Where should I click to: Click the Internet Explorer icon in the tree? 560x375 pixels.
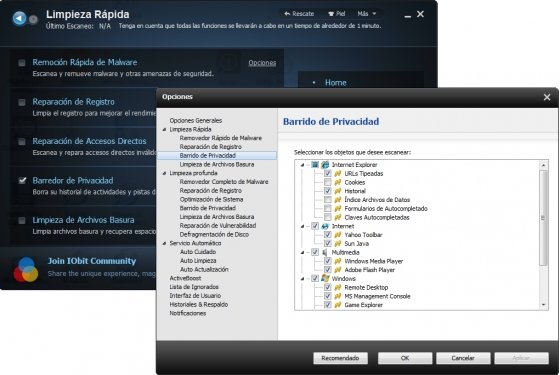click(325, 165)
